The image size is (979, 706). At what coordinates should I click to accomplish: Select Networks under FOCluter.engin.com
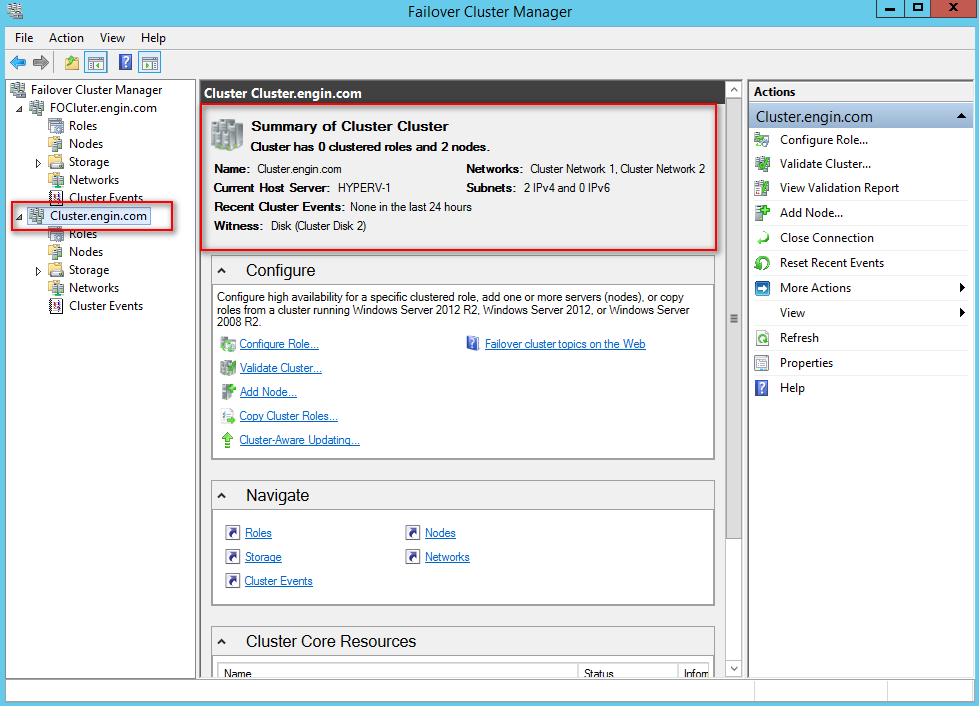(x=94, y=180)
